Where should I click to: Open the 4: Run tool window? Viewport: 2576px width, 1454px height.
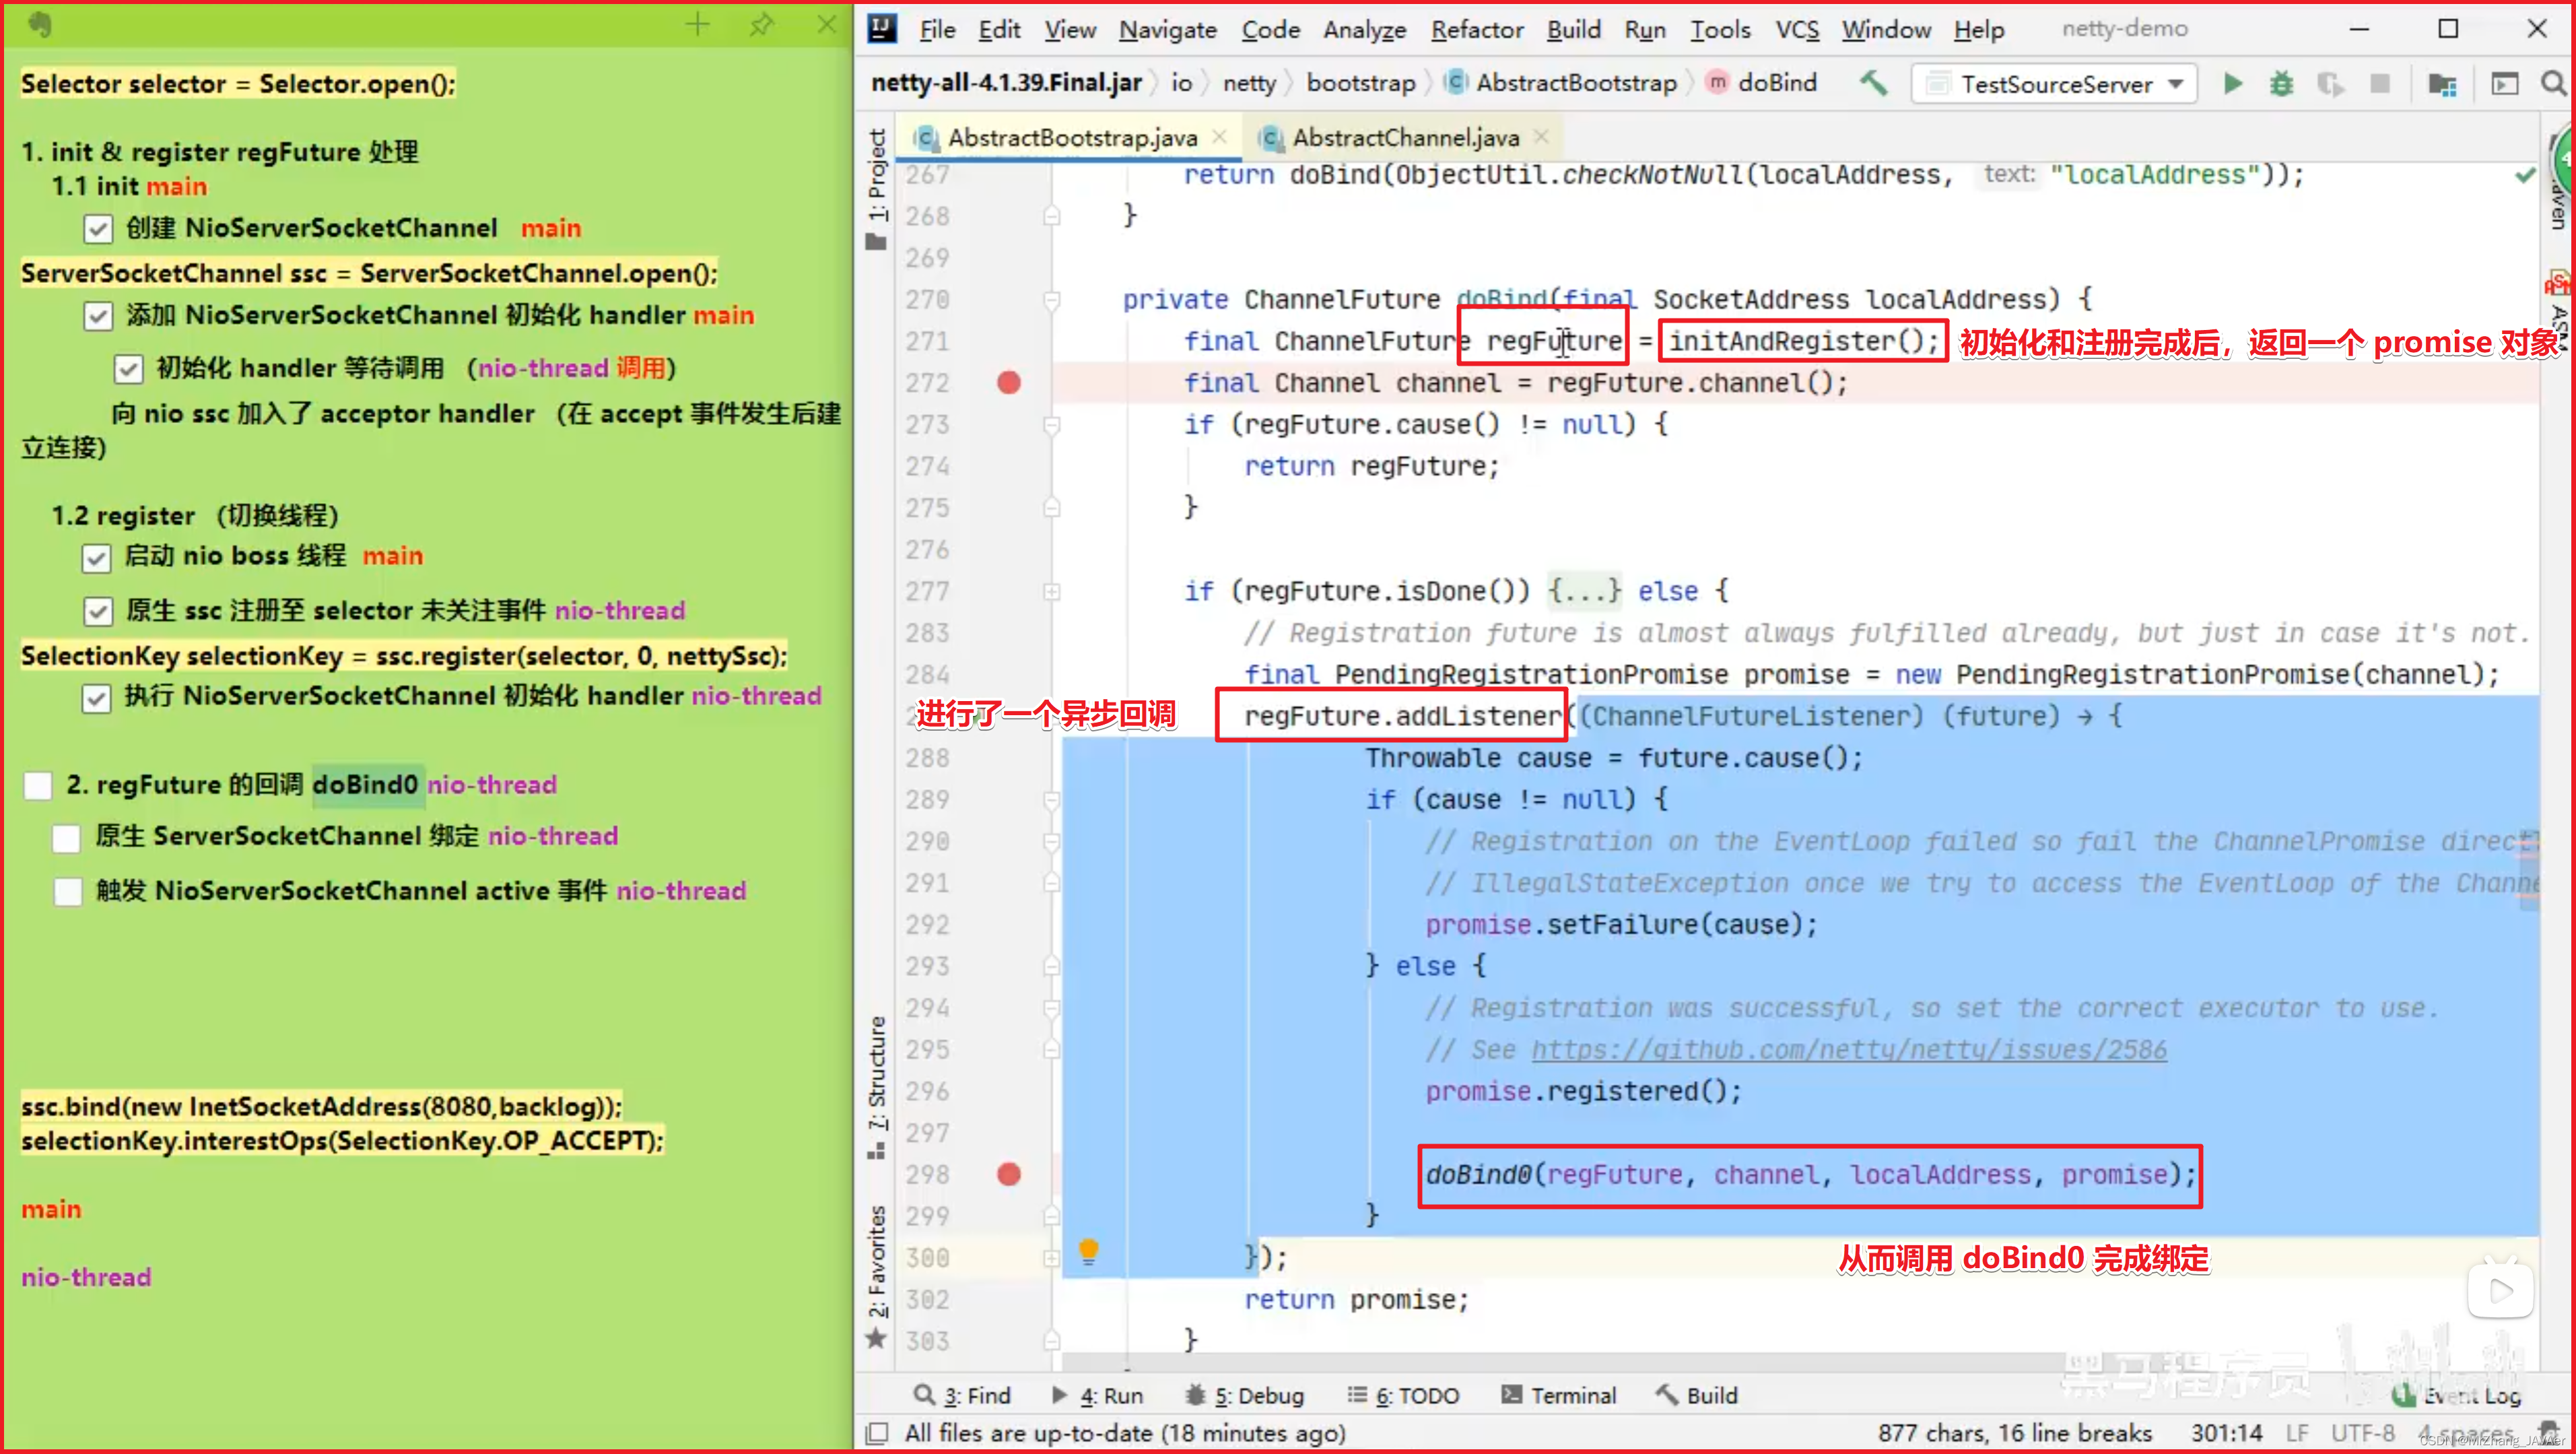point(1098,1396)
